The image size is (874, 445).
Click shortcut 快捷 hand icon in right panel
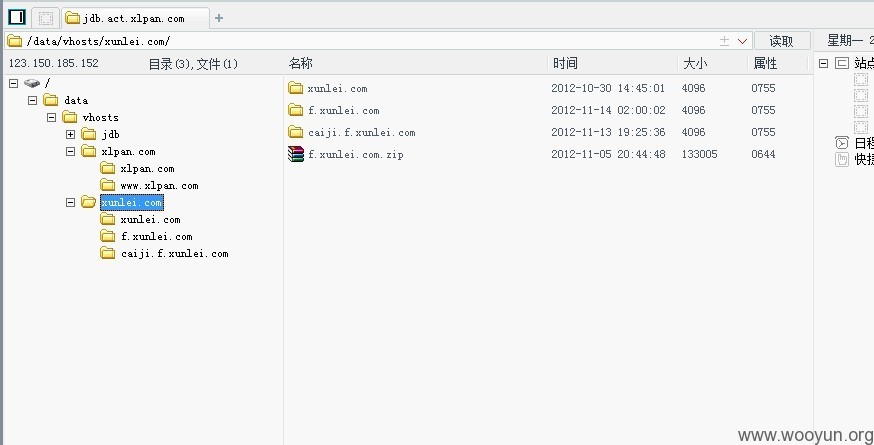point(842,159)
